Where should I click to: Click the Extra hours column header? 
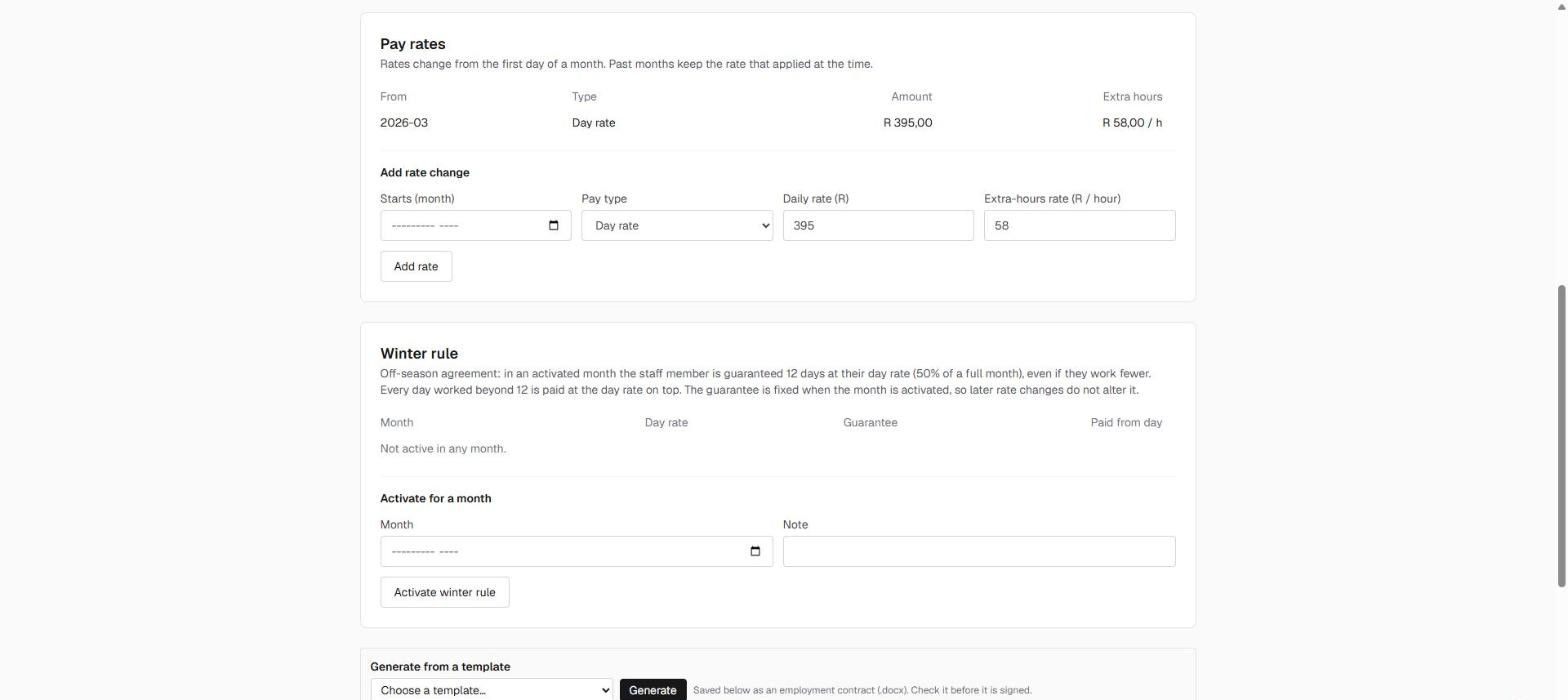click(1132, 97)
